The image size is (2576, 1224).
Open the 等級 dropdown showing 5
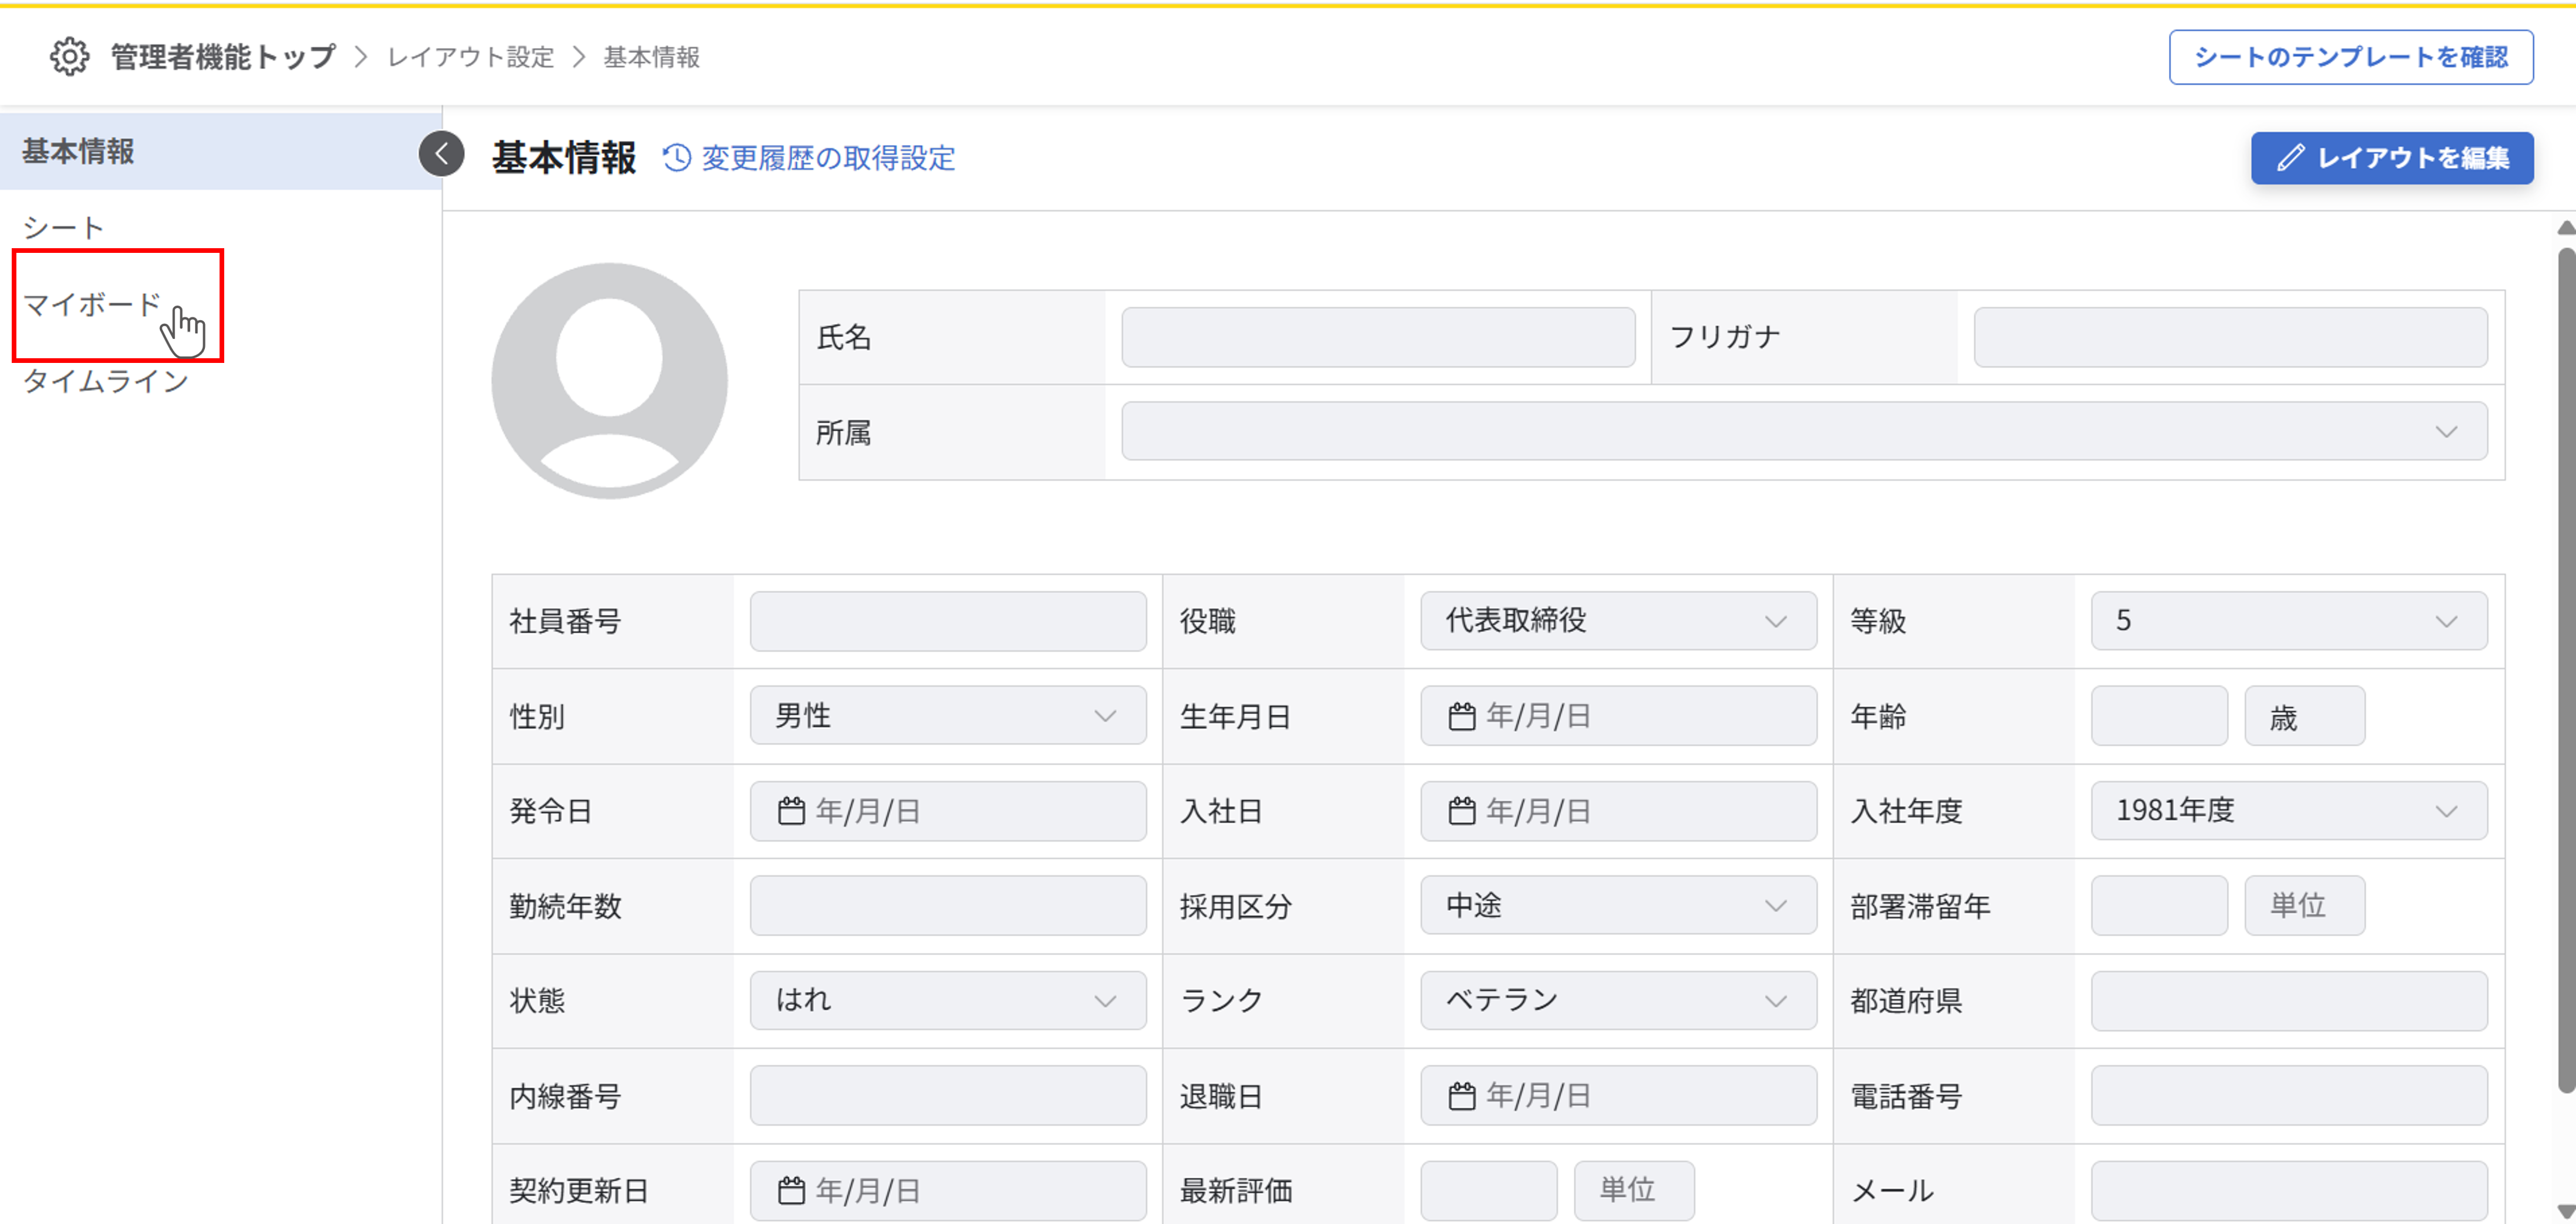2288,620
